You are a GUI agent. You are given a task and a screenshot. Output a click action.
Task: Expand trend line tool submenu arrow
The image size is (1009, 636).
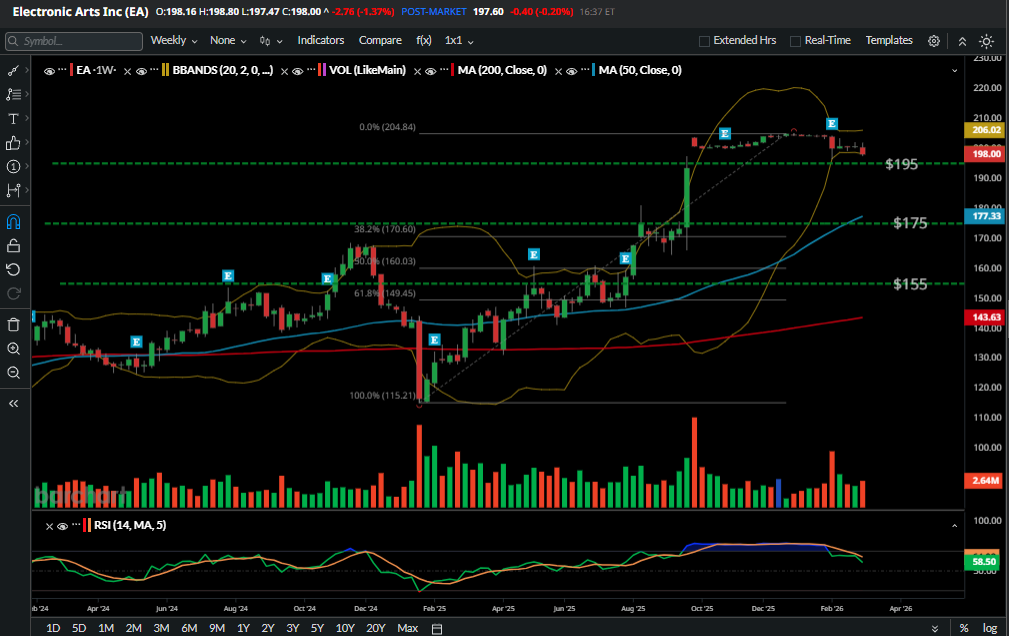(26, 70)
